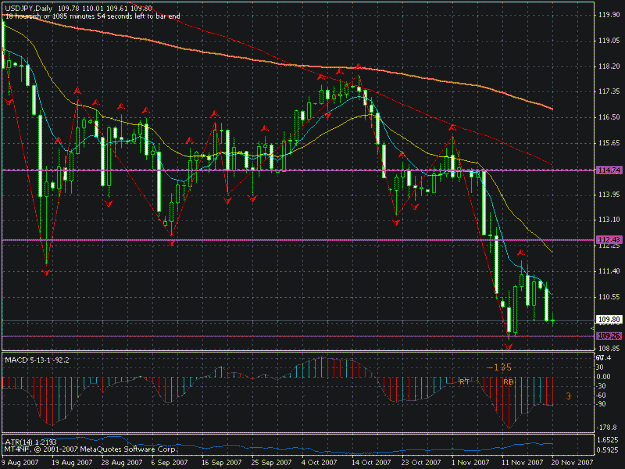Screen dimensions: 625x469
Task: Click the 16 Sep 2007 date label
Action: [221, 462]
